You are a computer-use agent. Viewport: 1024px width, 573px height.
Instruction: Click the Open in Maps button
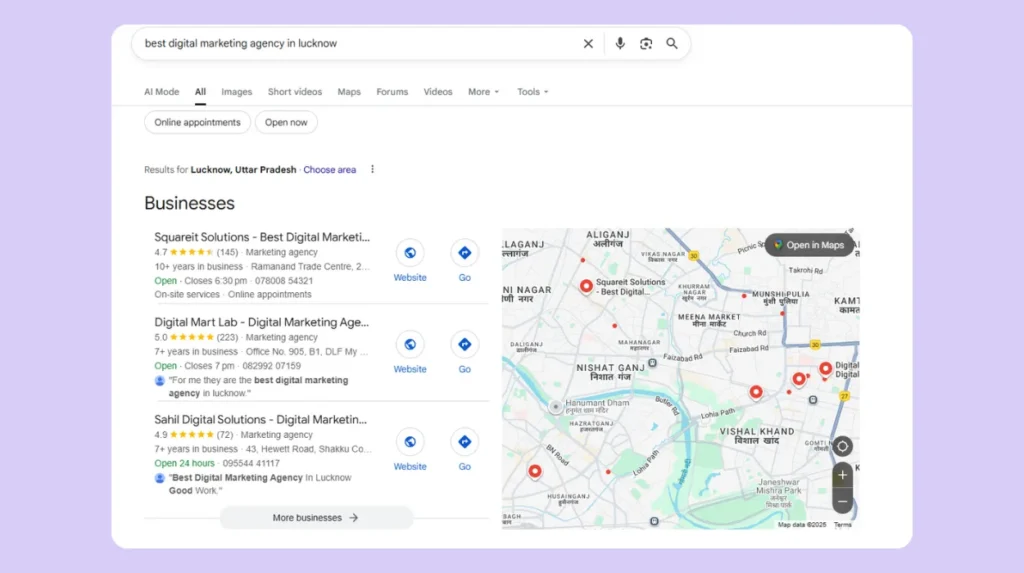(809, 245)
